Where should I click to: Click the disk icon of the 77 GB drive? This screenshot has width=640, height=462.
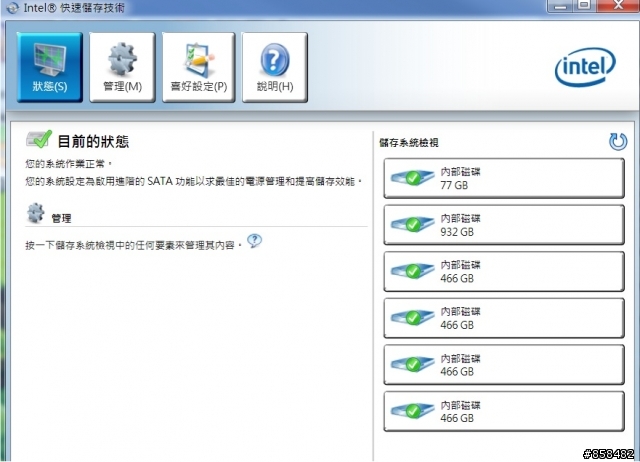tap(412, 178)
